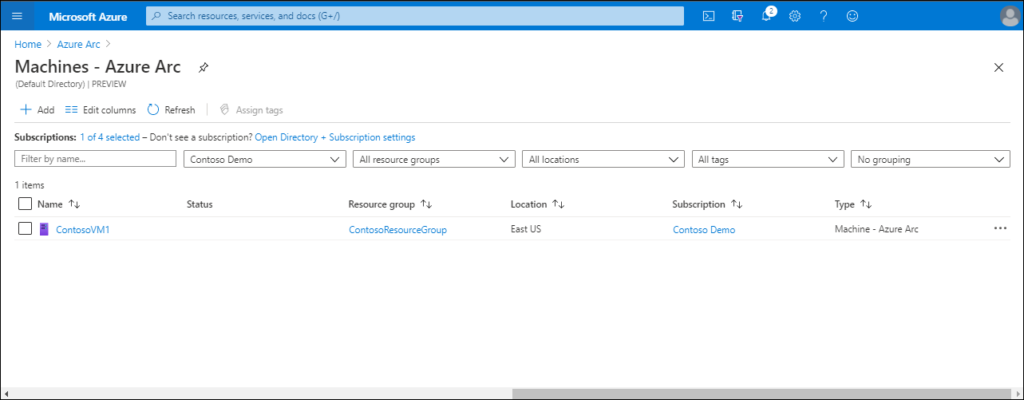The image size is (1024, 400).
Task: Open the Directory + Subscription filter icon
Action: pos(738,16)
